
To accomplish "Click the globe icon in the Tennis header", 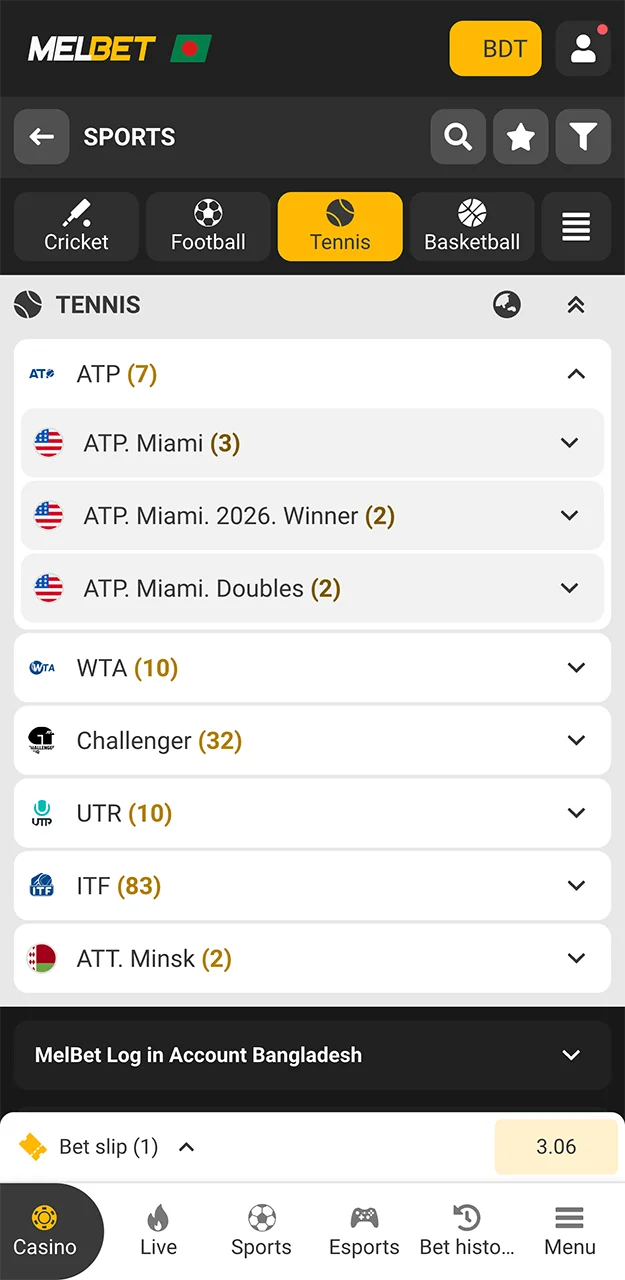I will 507,305.
